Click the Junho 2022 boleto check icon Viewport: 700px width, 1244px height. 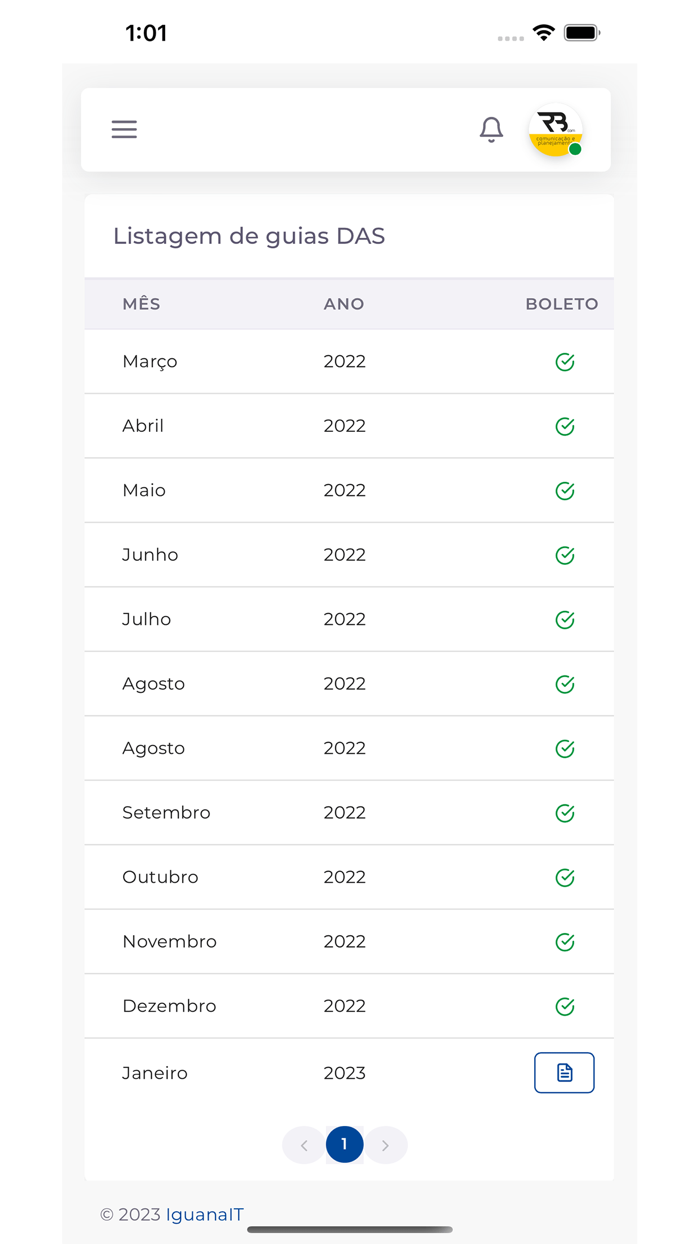[x=565, y=556]
